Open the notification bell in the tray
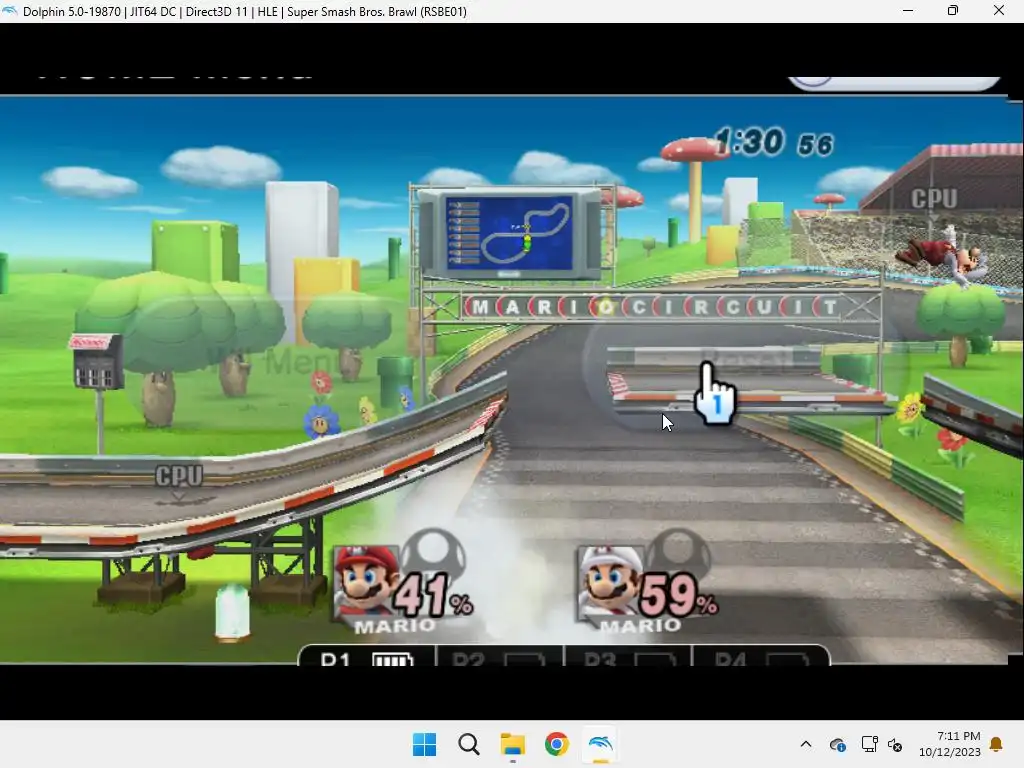 coord(997,744)
